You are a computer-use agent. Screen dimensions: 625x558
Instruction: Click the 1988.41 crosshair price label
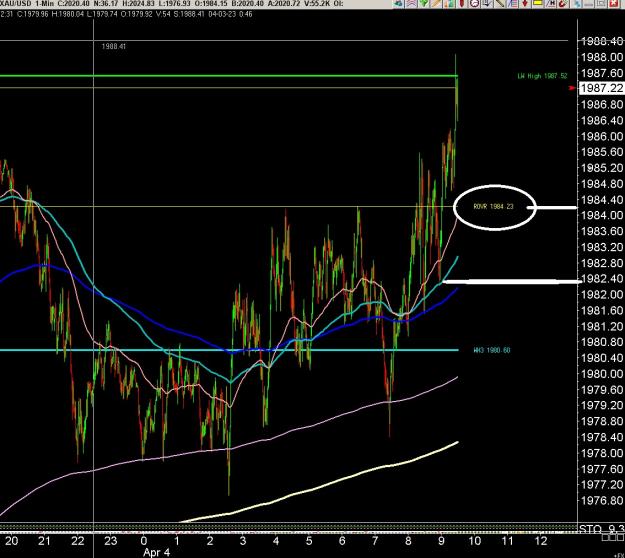[x=114, y=46]
